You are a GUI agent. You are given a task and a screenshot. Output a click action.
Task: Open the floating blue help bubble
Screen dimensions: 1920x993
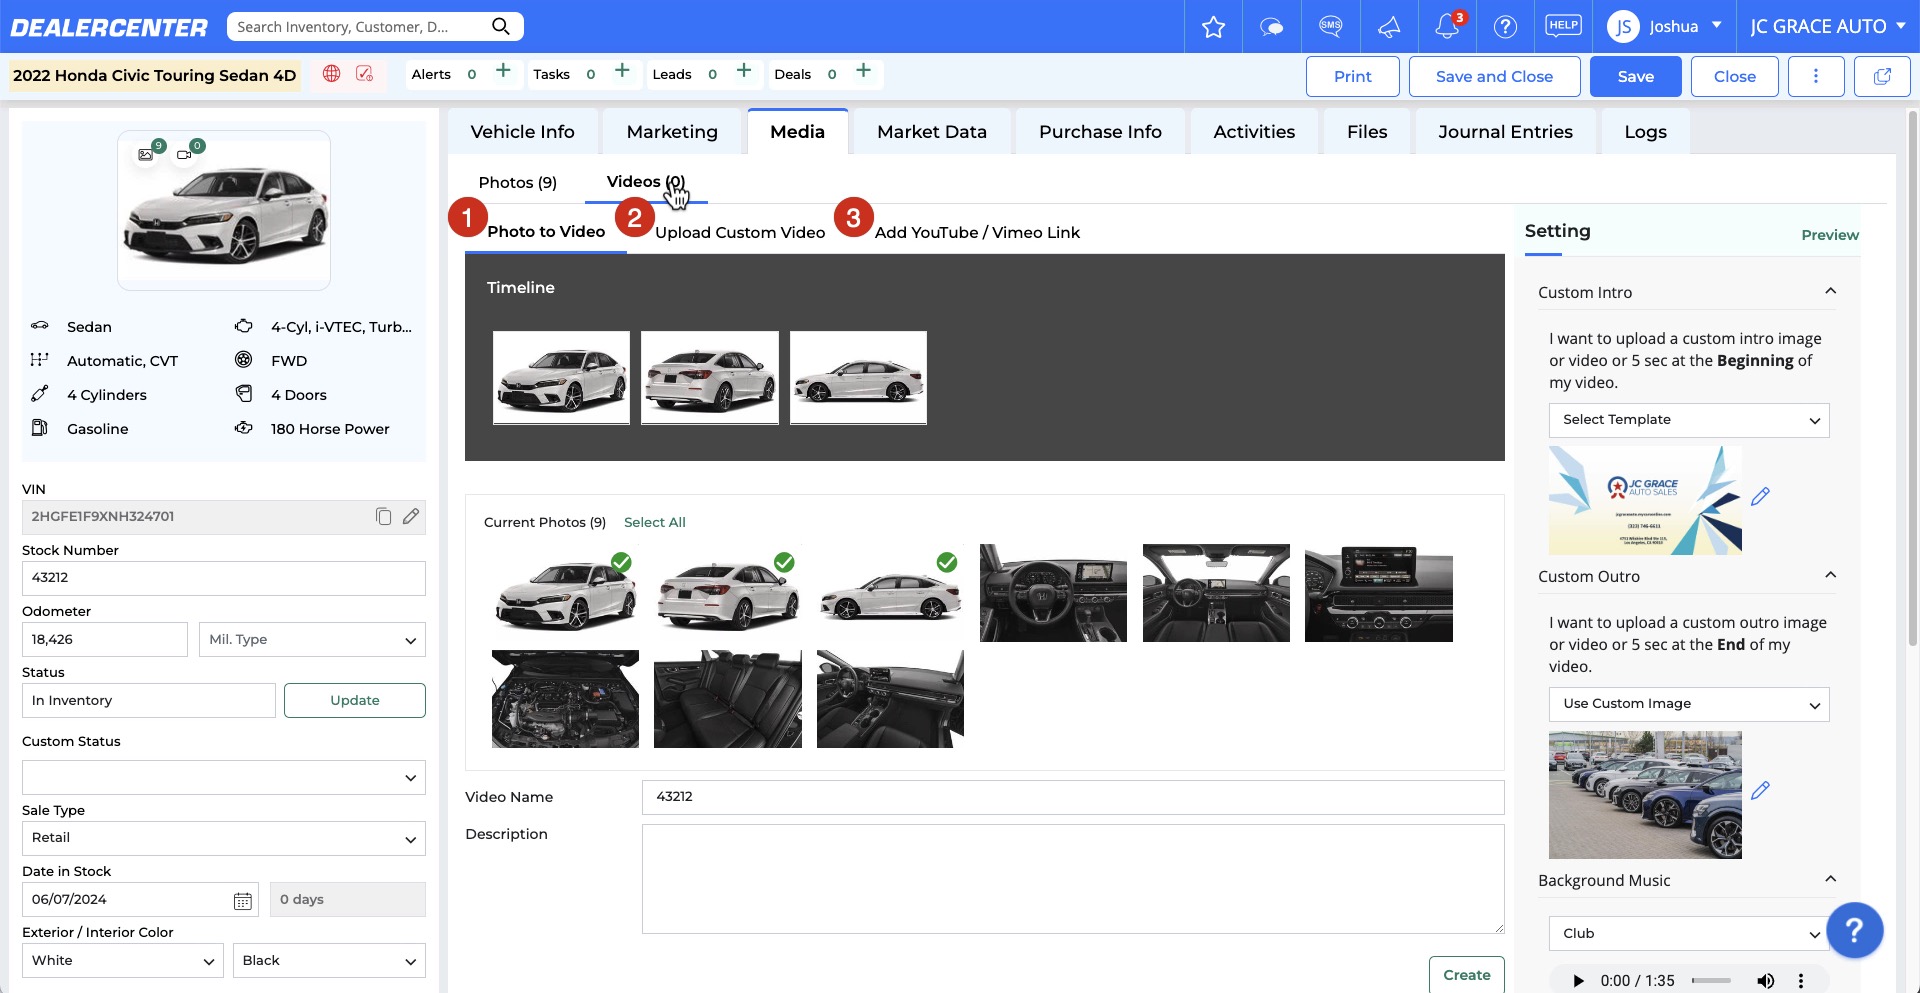coord(1854,931)
